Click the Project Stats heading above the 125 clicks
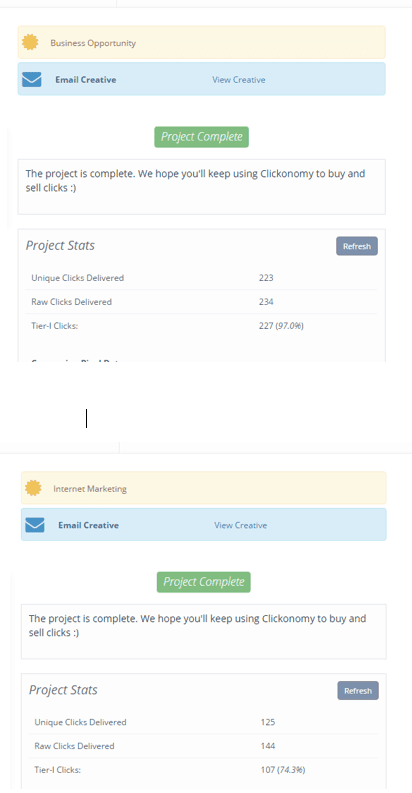412x793 pixels. 63,690
